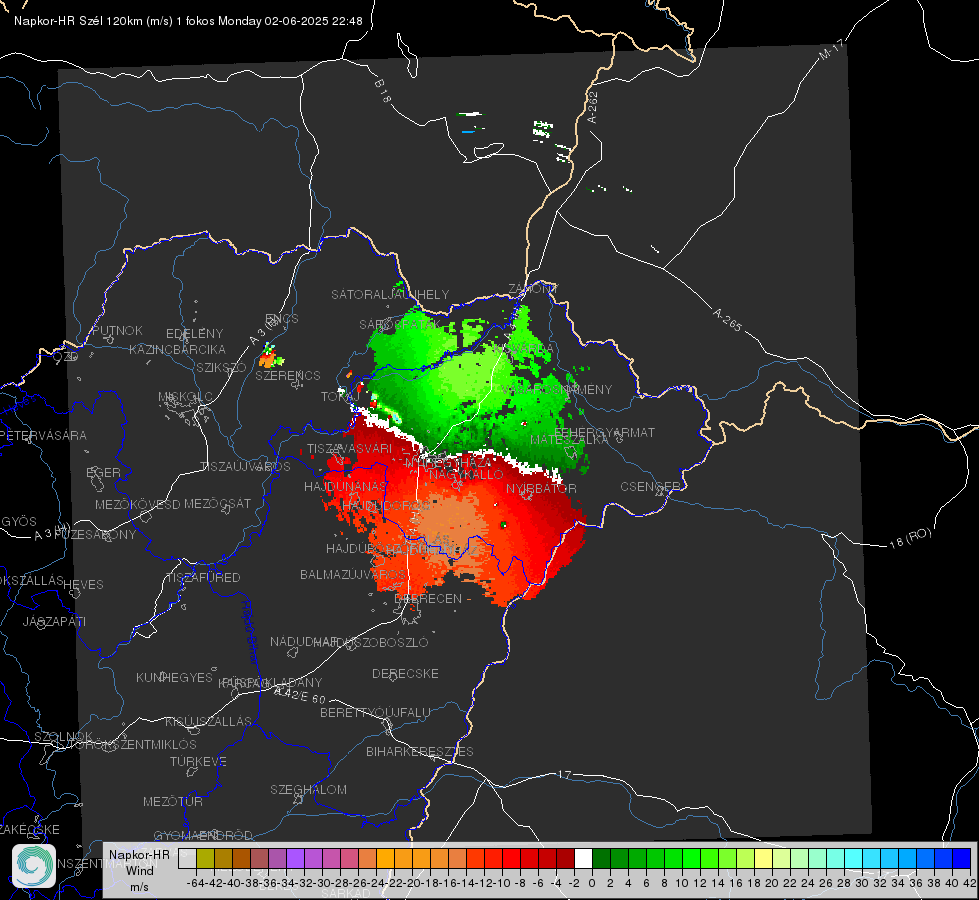Click the TISZAFÜRED city label
The width and height of the screenshot is (979, 900).
click(203, 578)
